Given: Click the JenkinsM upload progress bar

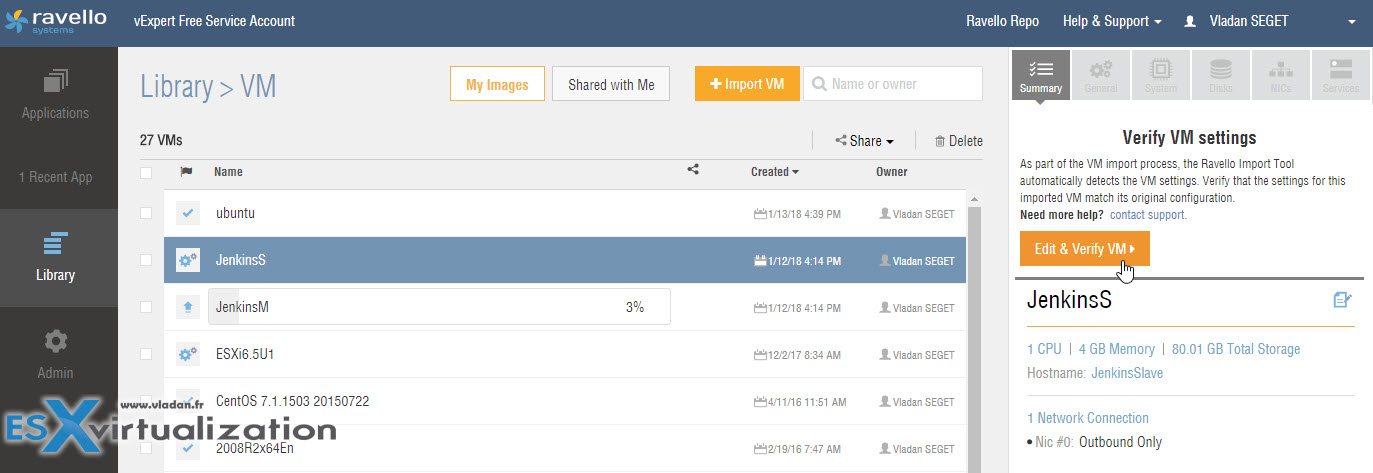Looking at the screenshot, I should point(439,307).
